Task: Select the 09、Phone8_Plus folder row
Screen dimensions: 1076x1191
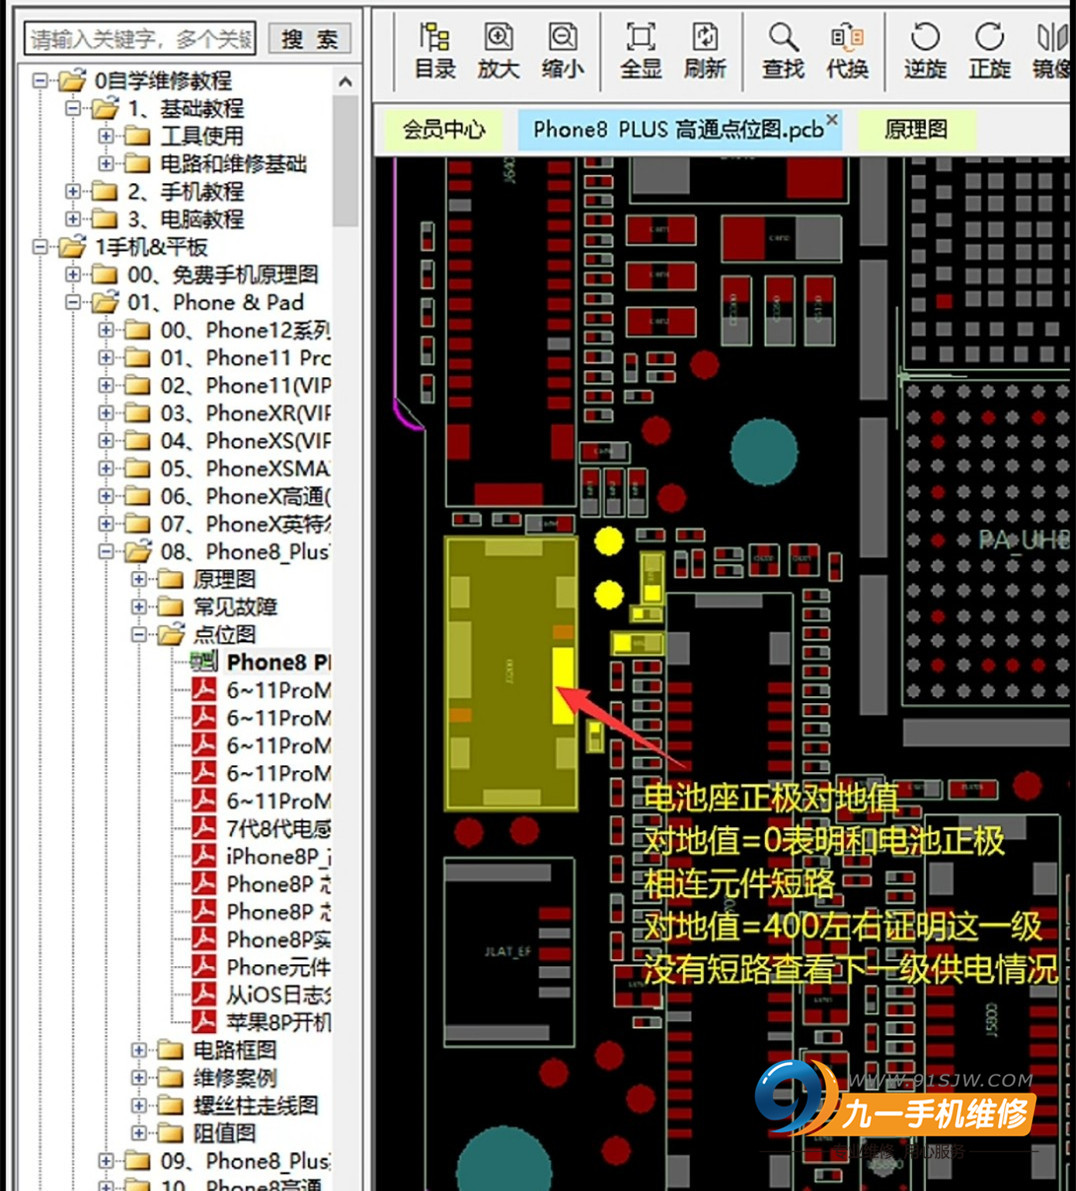Action: pyautogui.click(x=226, y=1161)
